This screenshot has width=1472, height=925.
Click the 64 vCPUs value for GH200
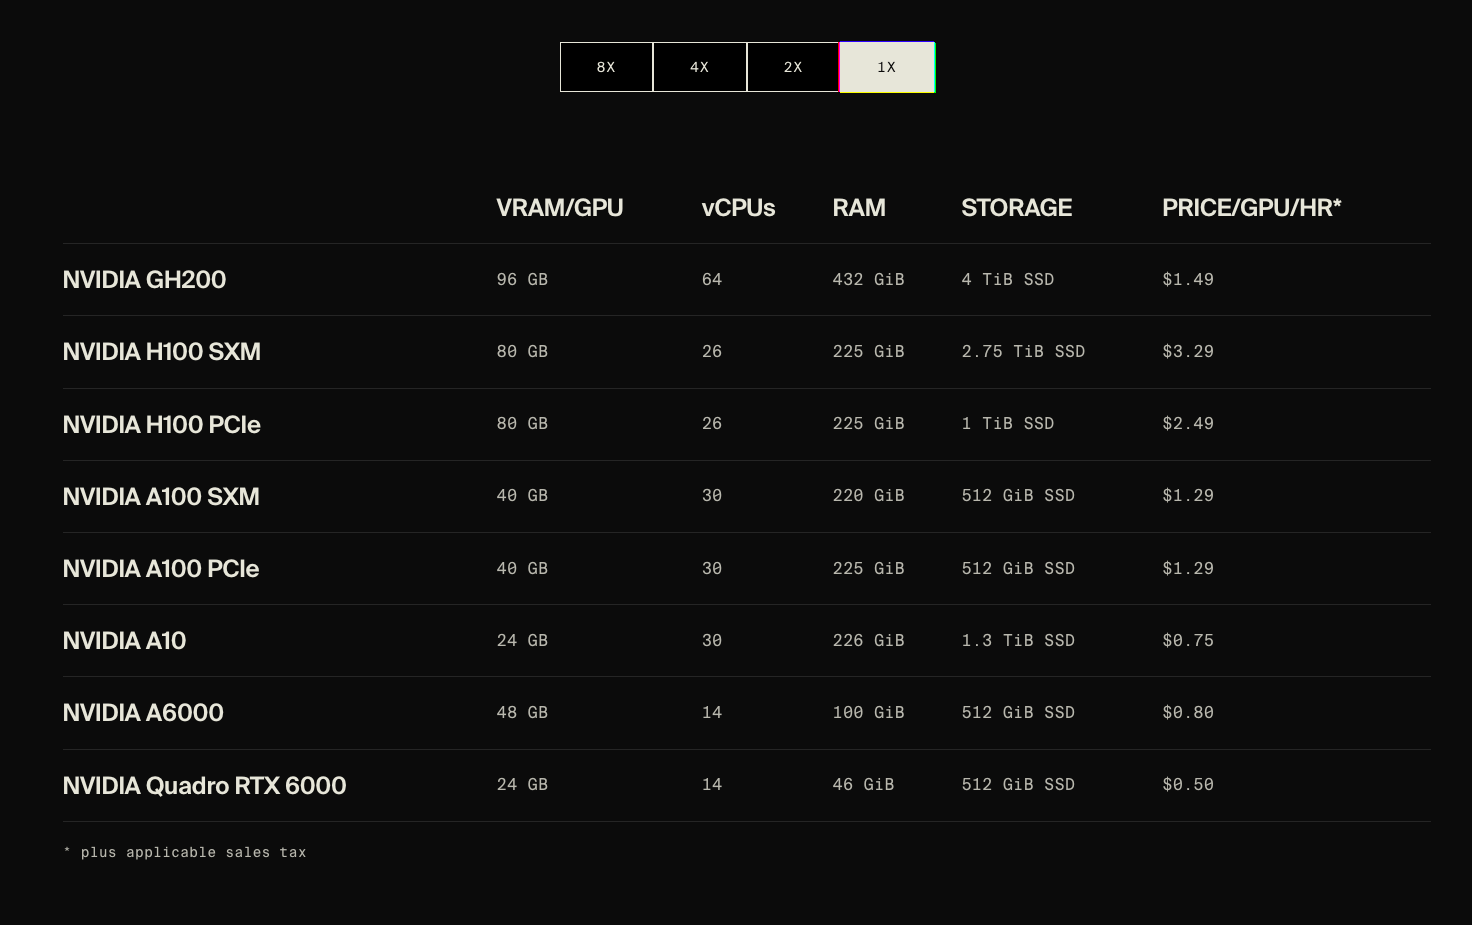(712, 280)
